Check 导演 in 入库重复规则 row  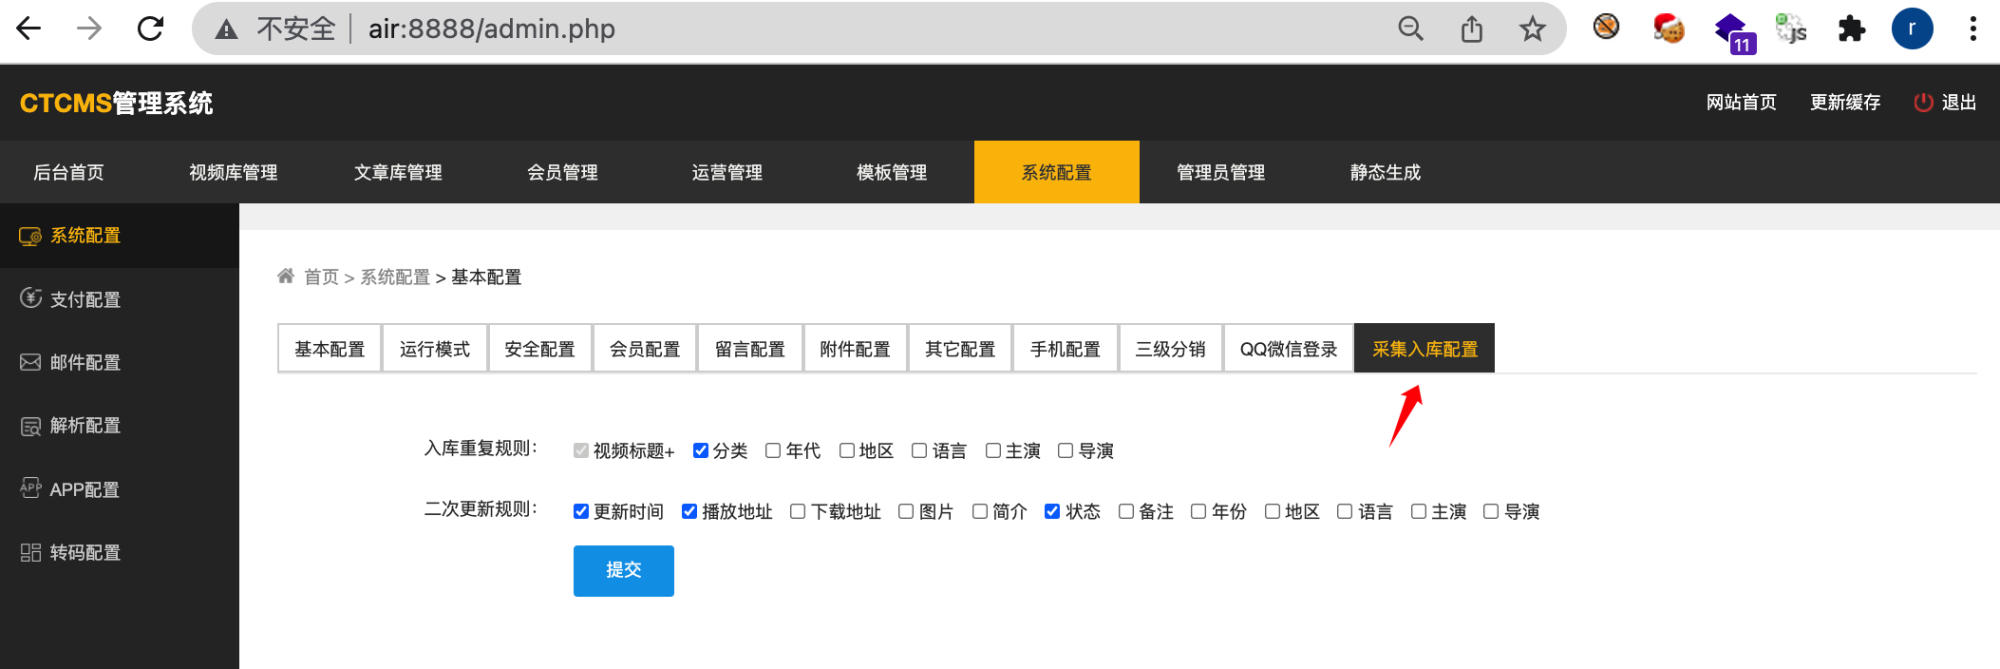[1066, 451]
